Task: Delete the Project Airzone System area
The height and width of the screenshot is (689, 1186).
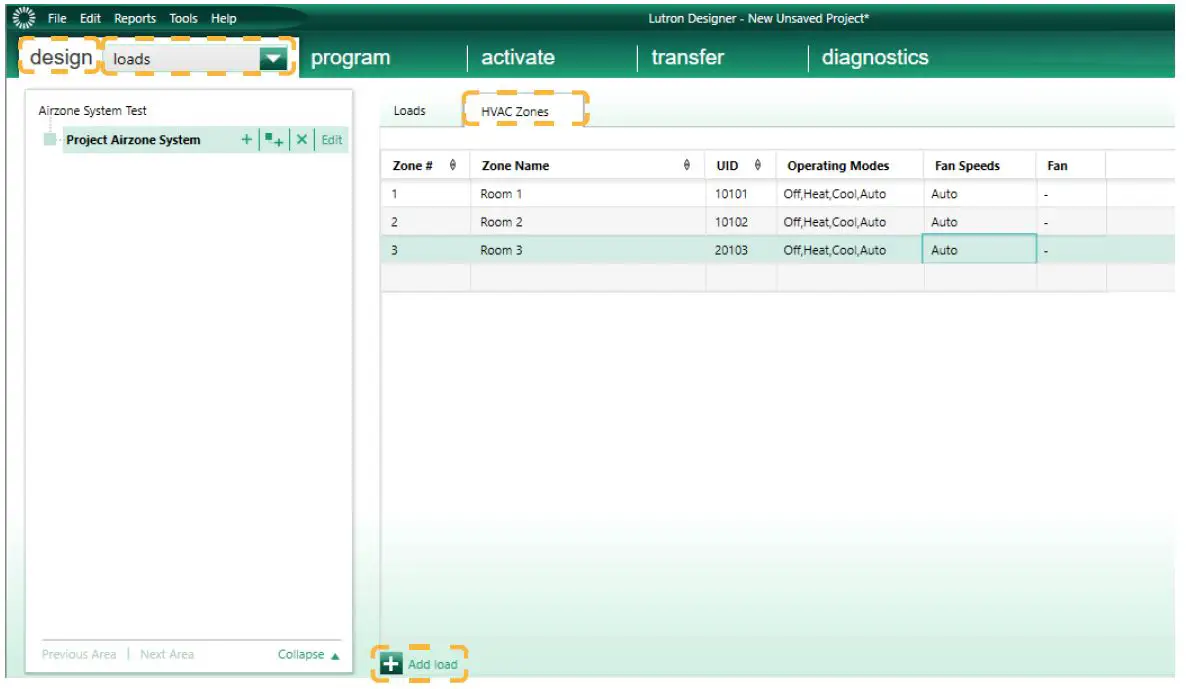Action: point(302,139)
